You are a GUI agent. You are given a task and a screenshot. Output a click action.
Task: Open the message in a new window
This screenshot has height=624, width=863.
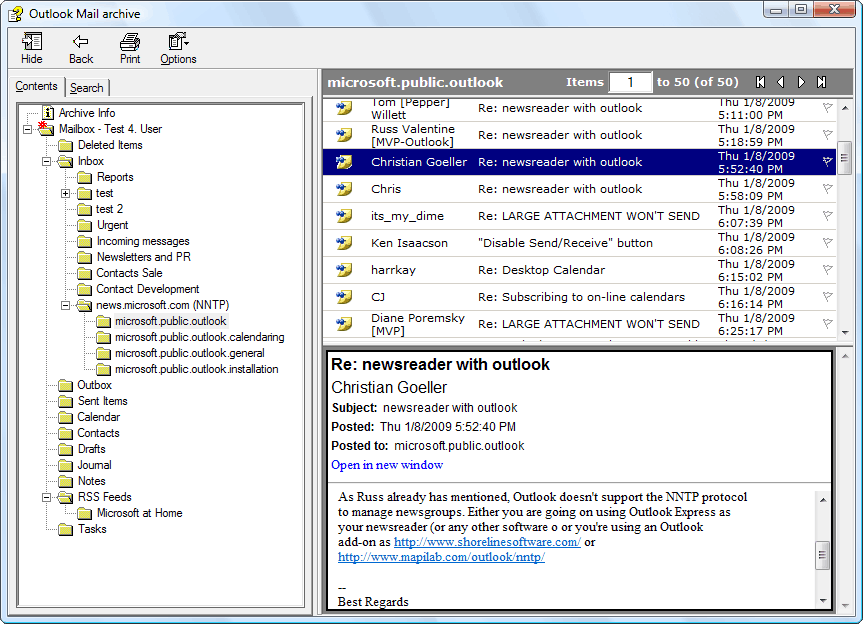point(387,465)
